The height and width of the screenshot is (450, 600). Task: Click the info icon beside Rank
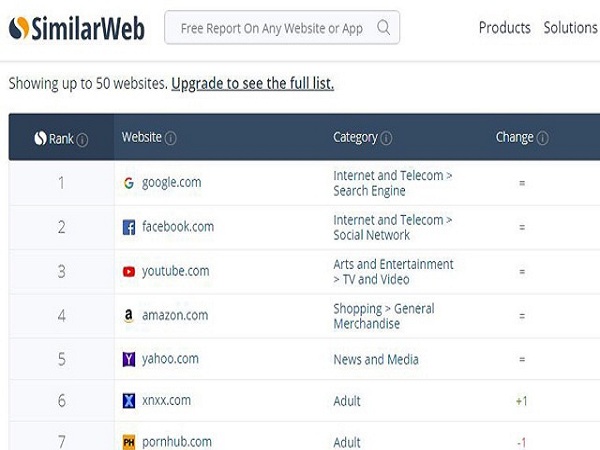[x=82, y=140]
